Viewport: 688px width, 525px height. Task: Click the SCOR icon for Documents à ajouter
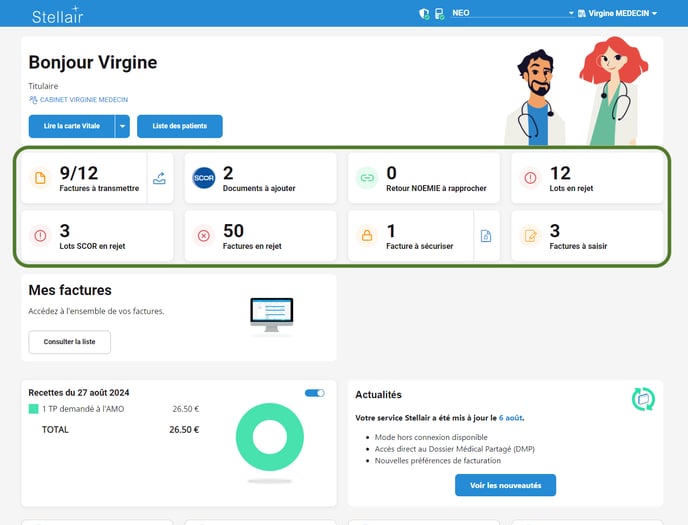pos(204,178)
